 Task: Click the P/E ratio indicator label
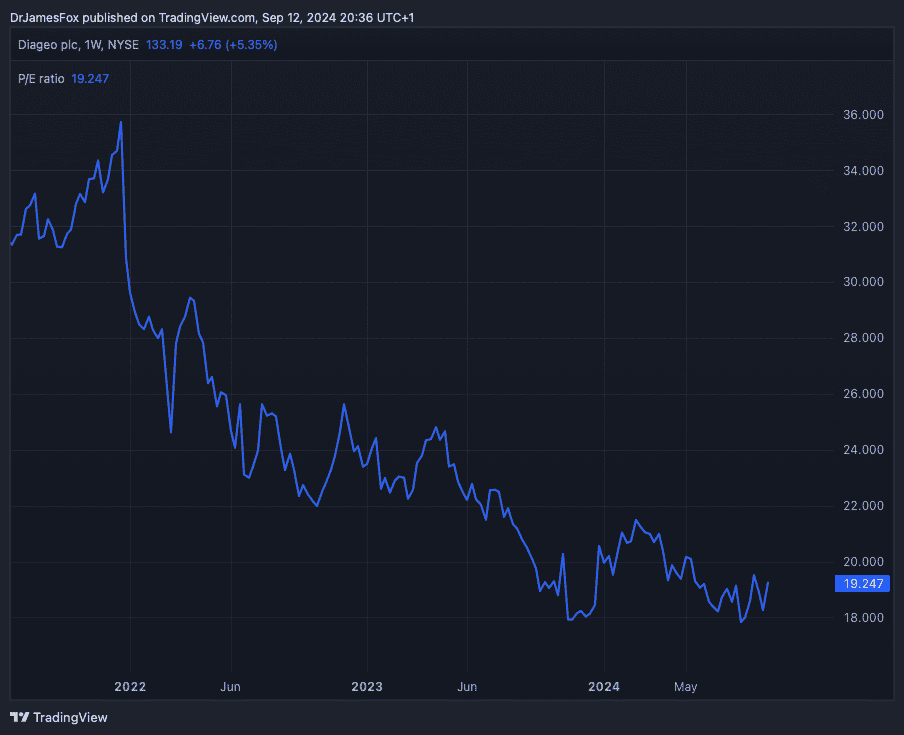pyautogui.click(x=41, y=78)
